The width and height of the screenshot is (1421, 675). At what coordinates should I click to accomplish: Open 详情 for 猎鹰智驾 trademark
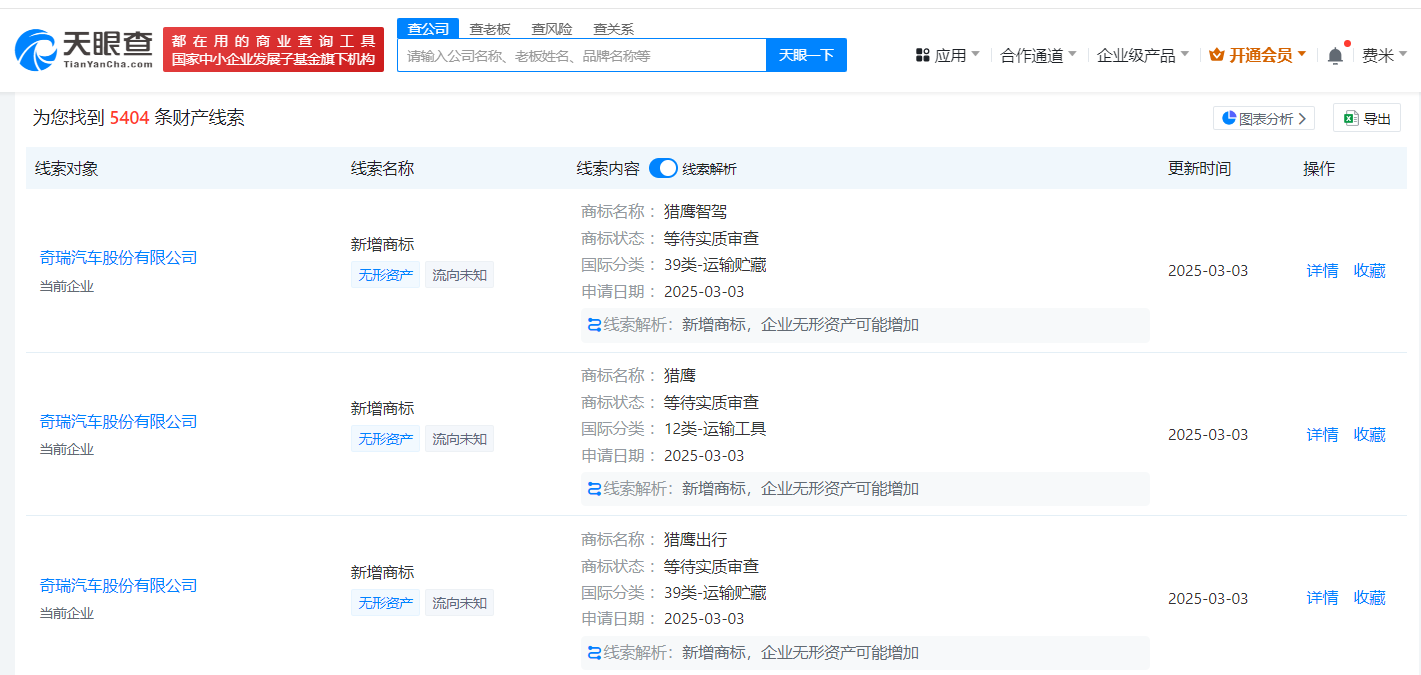(1322, 270)
